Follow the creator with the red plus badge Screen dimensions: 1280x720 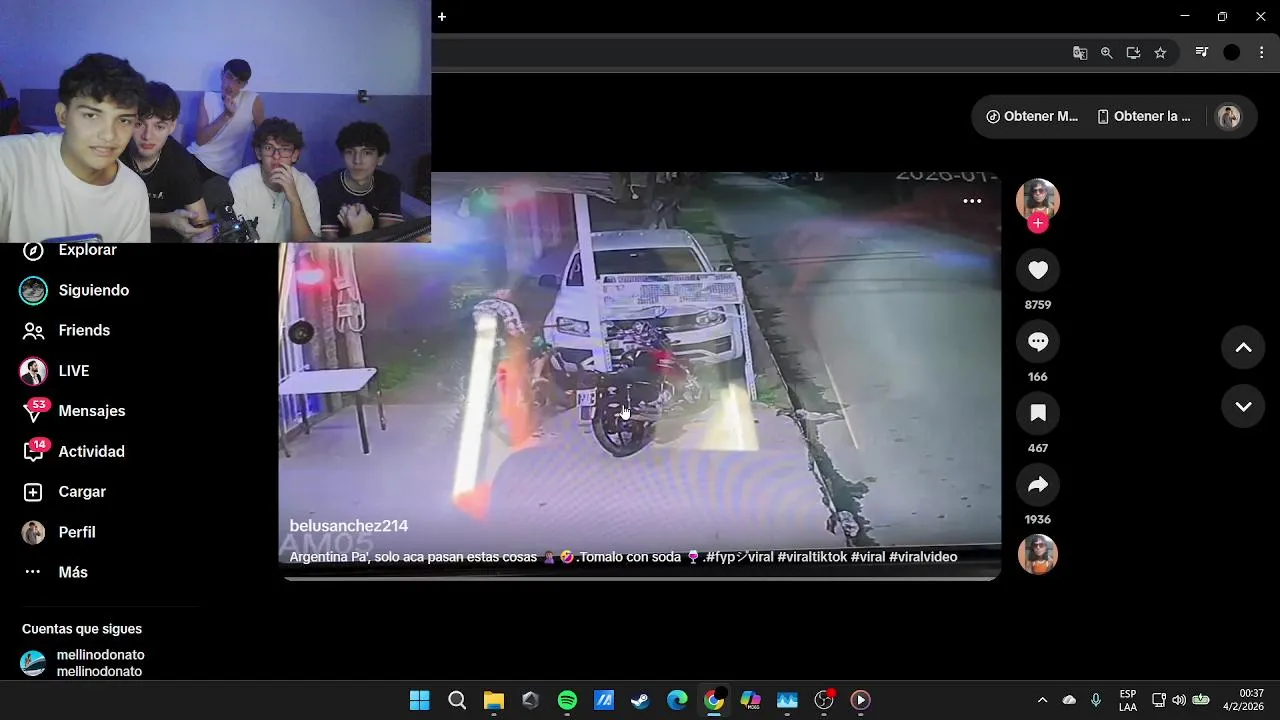point(1038,223)
